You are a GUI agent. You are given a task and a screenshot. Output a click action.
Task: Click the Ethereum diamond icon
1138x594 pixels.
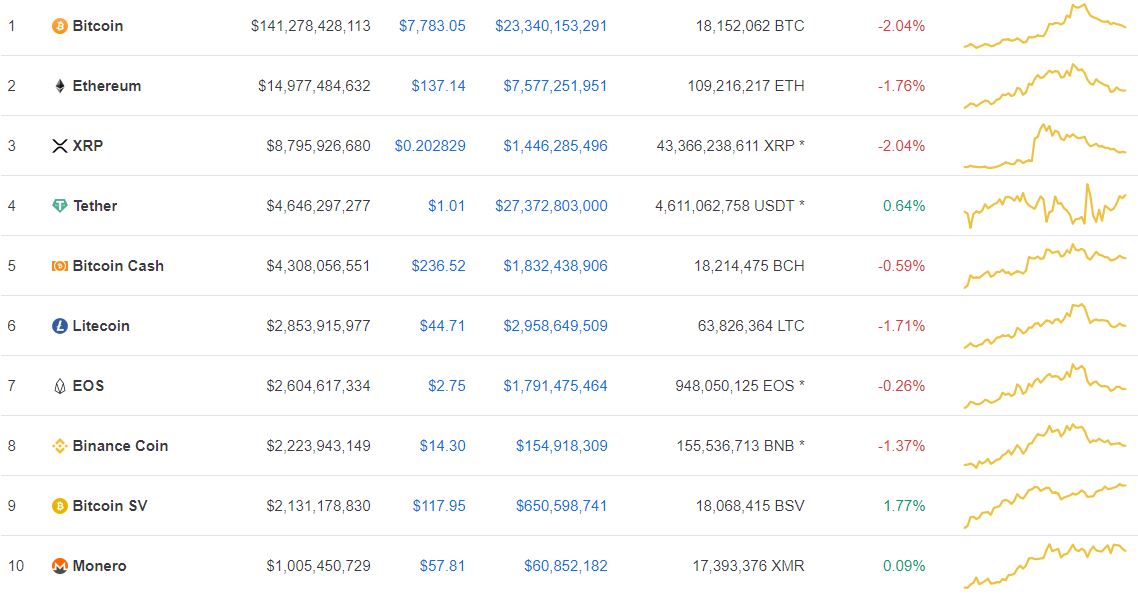[60, 86]
